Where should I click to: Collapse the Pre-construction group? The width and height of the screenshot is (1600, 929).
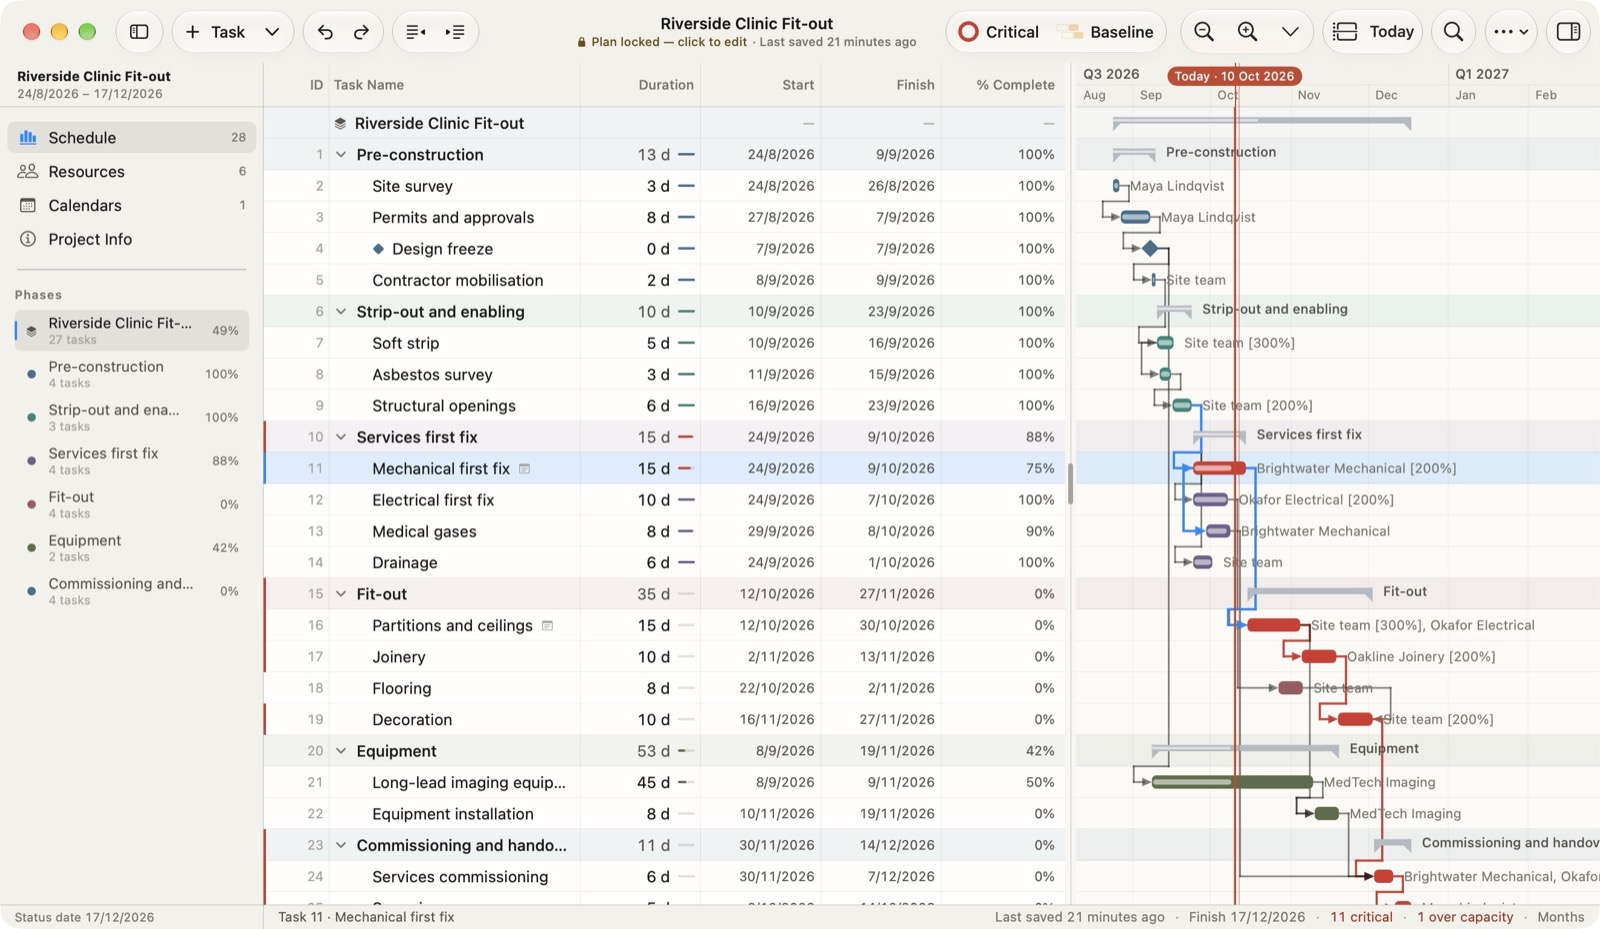pos(341,155)
